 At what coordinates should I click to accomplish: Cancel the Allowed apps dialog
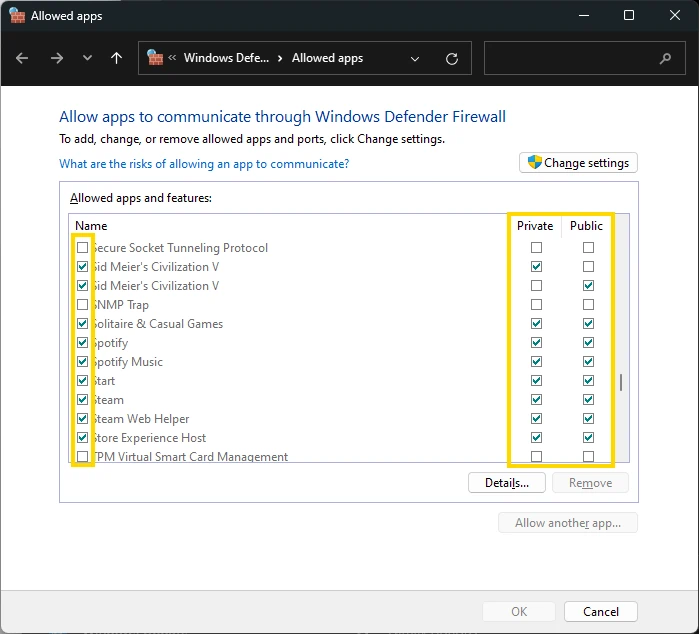[600, 611]
